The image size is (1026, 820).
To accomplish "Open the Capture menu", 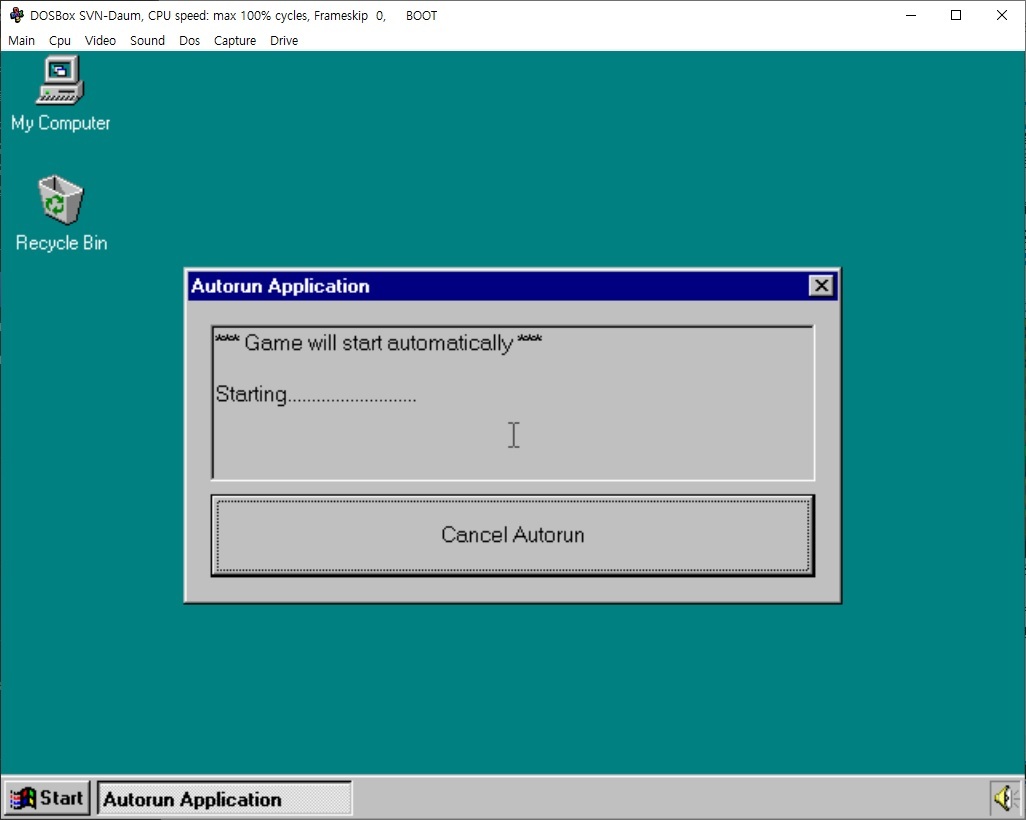I will tap(235, 41).
